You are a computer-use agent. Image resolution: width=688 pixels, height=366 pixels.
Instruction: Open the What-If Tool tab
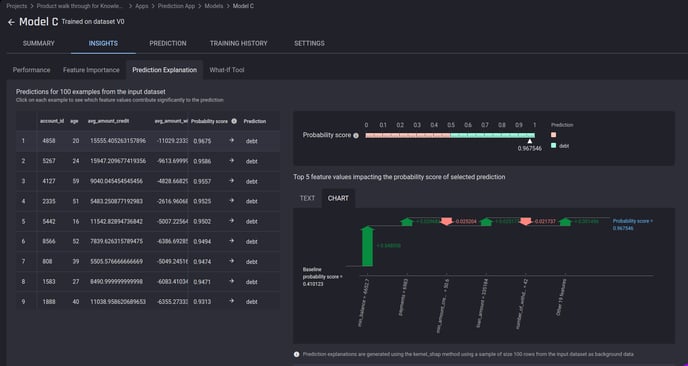(227, 70)
